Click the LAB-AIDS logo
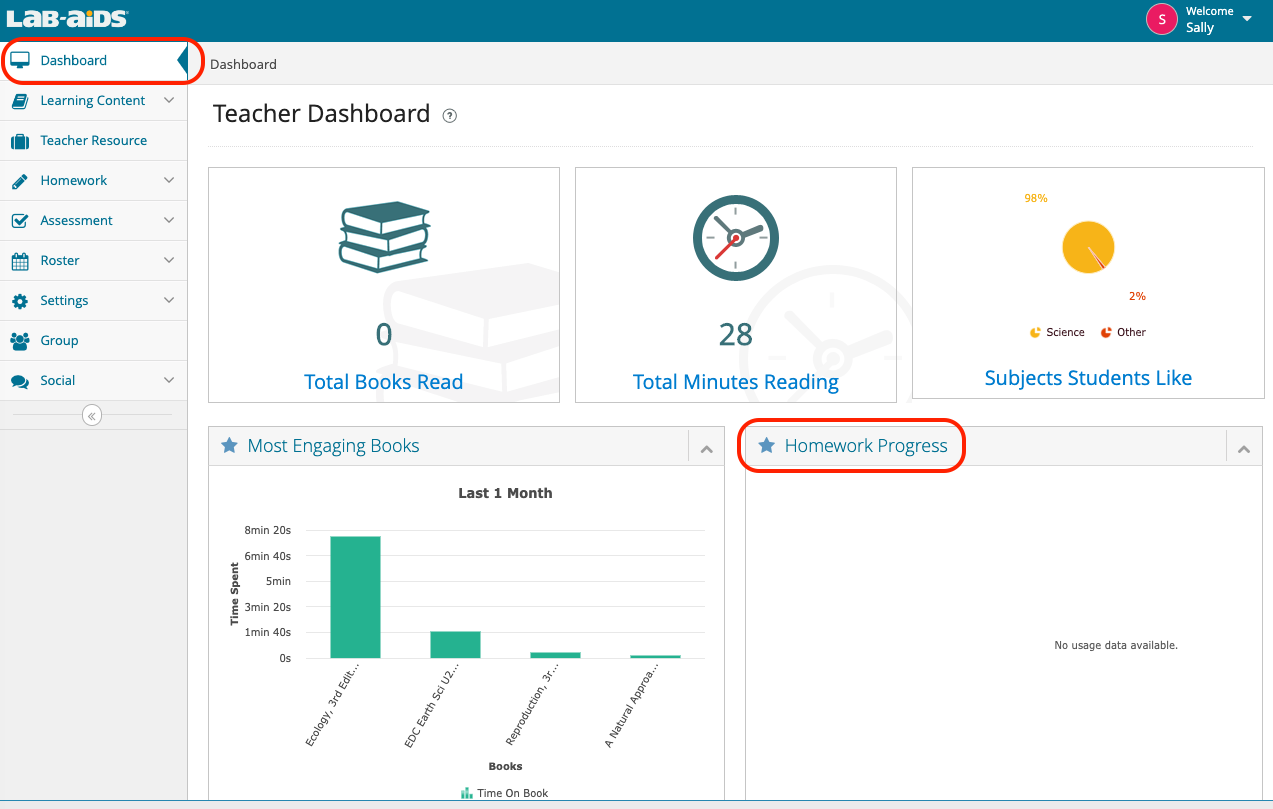Image resolution: width=1273 pixels, height=809 pixels. pyautogui.click(x=67, y=19)
